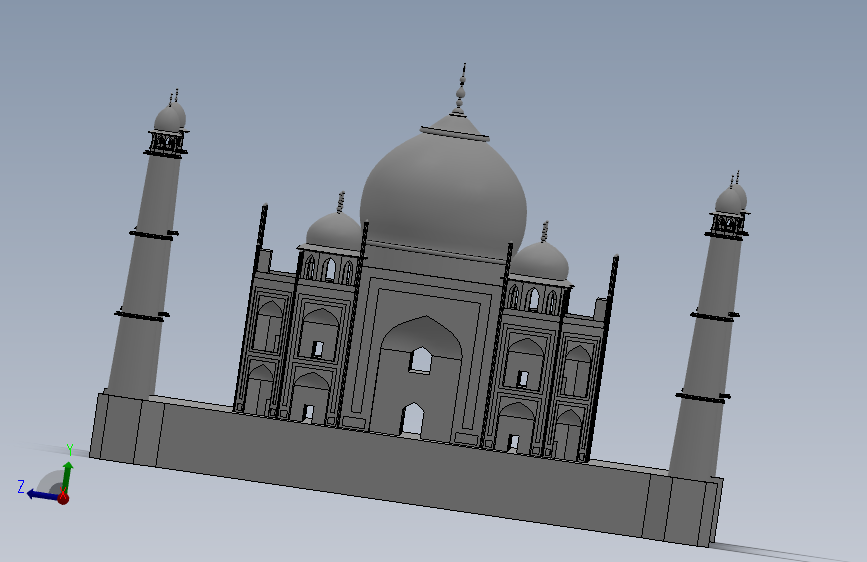Select the central pointed arch recess
The height and width of the screenshot is (562, 867).
point(419,377)
